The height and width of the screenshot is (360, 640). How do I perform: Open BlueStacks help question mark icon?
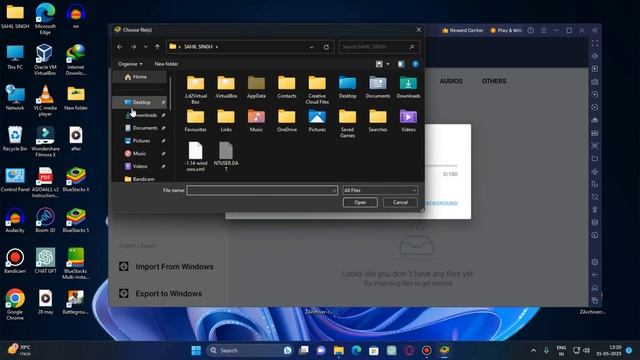(531, 30)
